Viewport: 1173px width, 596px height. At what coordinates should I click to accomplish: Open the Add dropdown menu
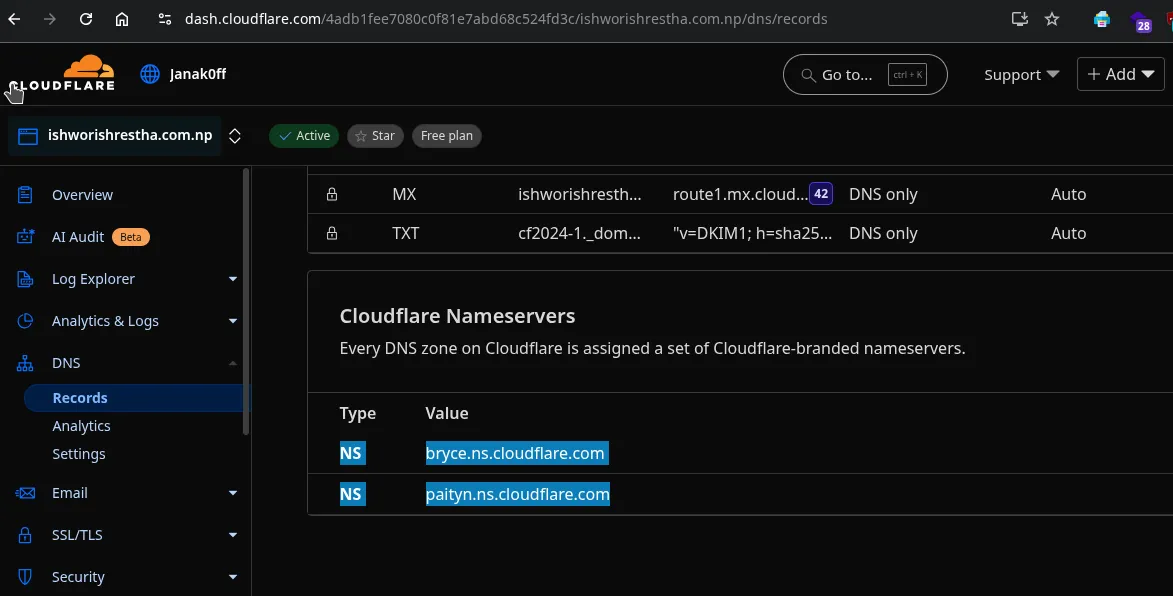click(1120, 74)
